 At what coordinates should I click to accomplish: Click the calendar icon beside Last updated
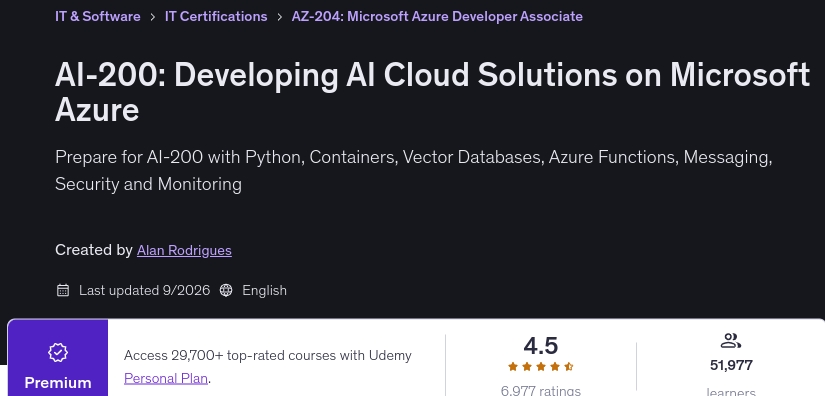click(x=63, y=290)
